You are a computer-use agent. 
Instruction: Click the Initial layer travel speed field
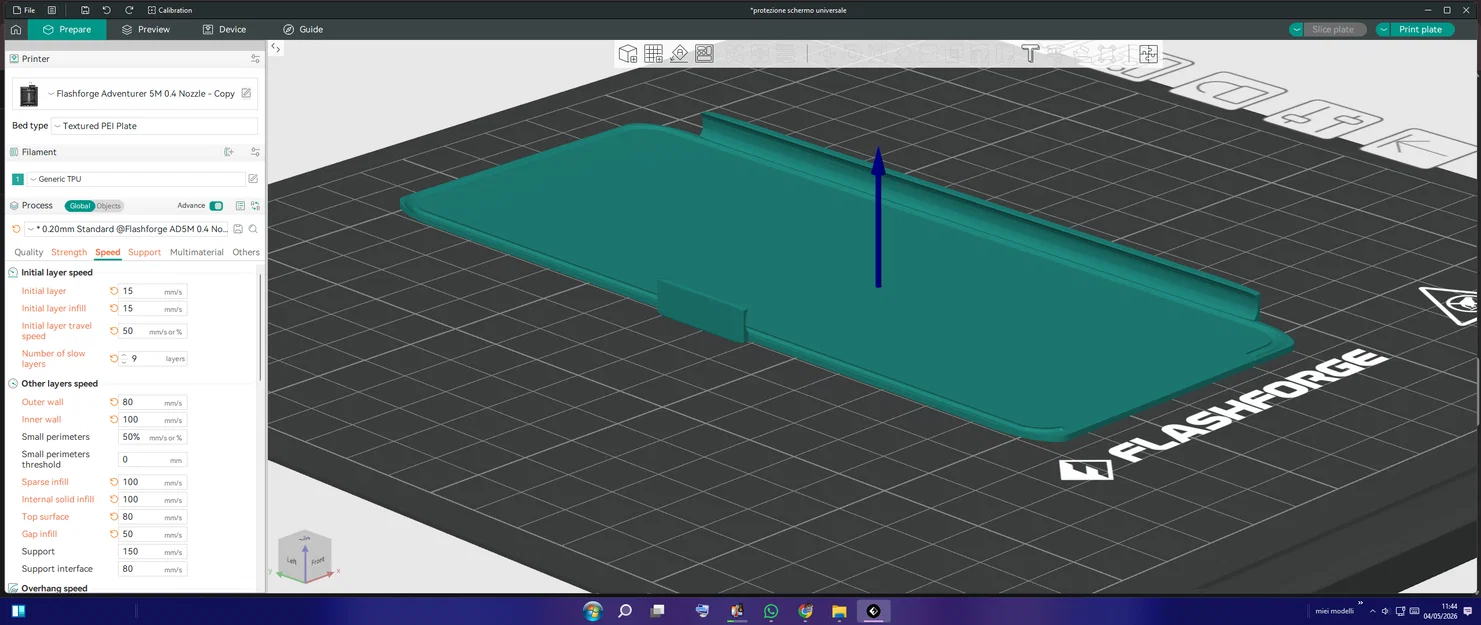pos(152,331)
